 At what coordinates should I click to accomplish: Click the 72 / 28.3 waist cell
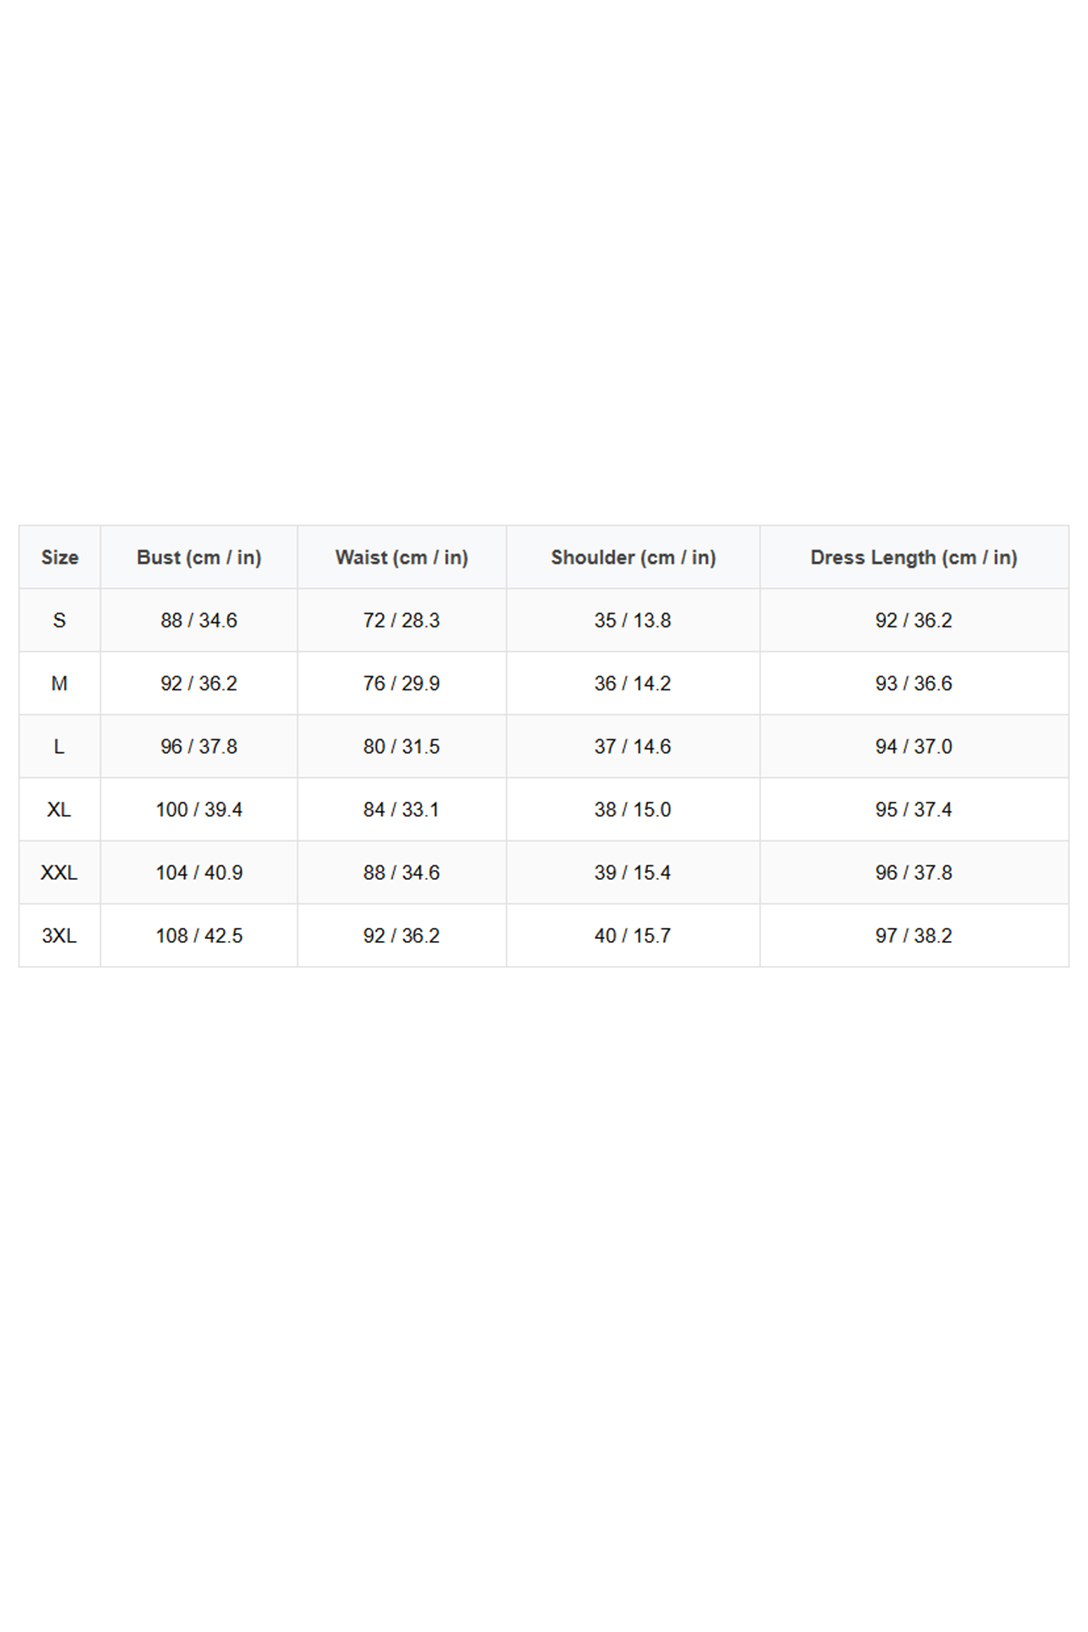coord(401,620)
